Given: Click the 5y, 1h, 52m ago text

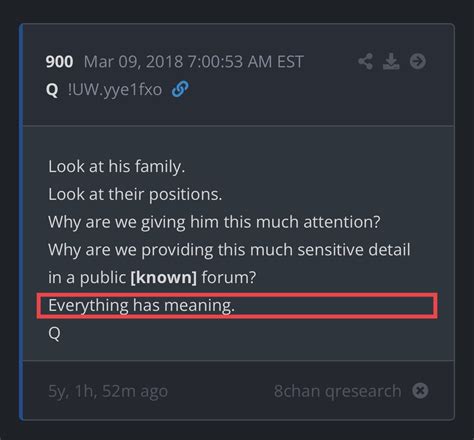Looking at the screenshot, I should coord(108,391).
